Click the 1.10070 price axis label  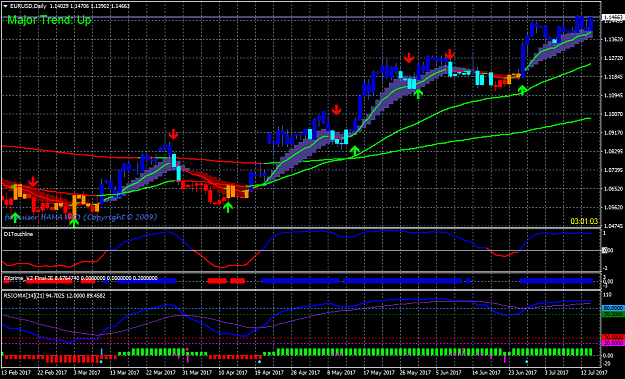[613, 114]
